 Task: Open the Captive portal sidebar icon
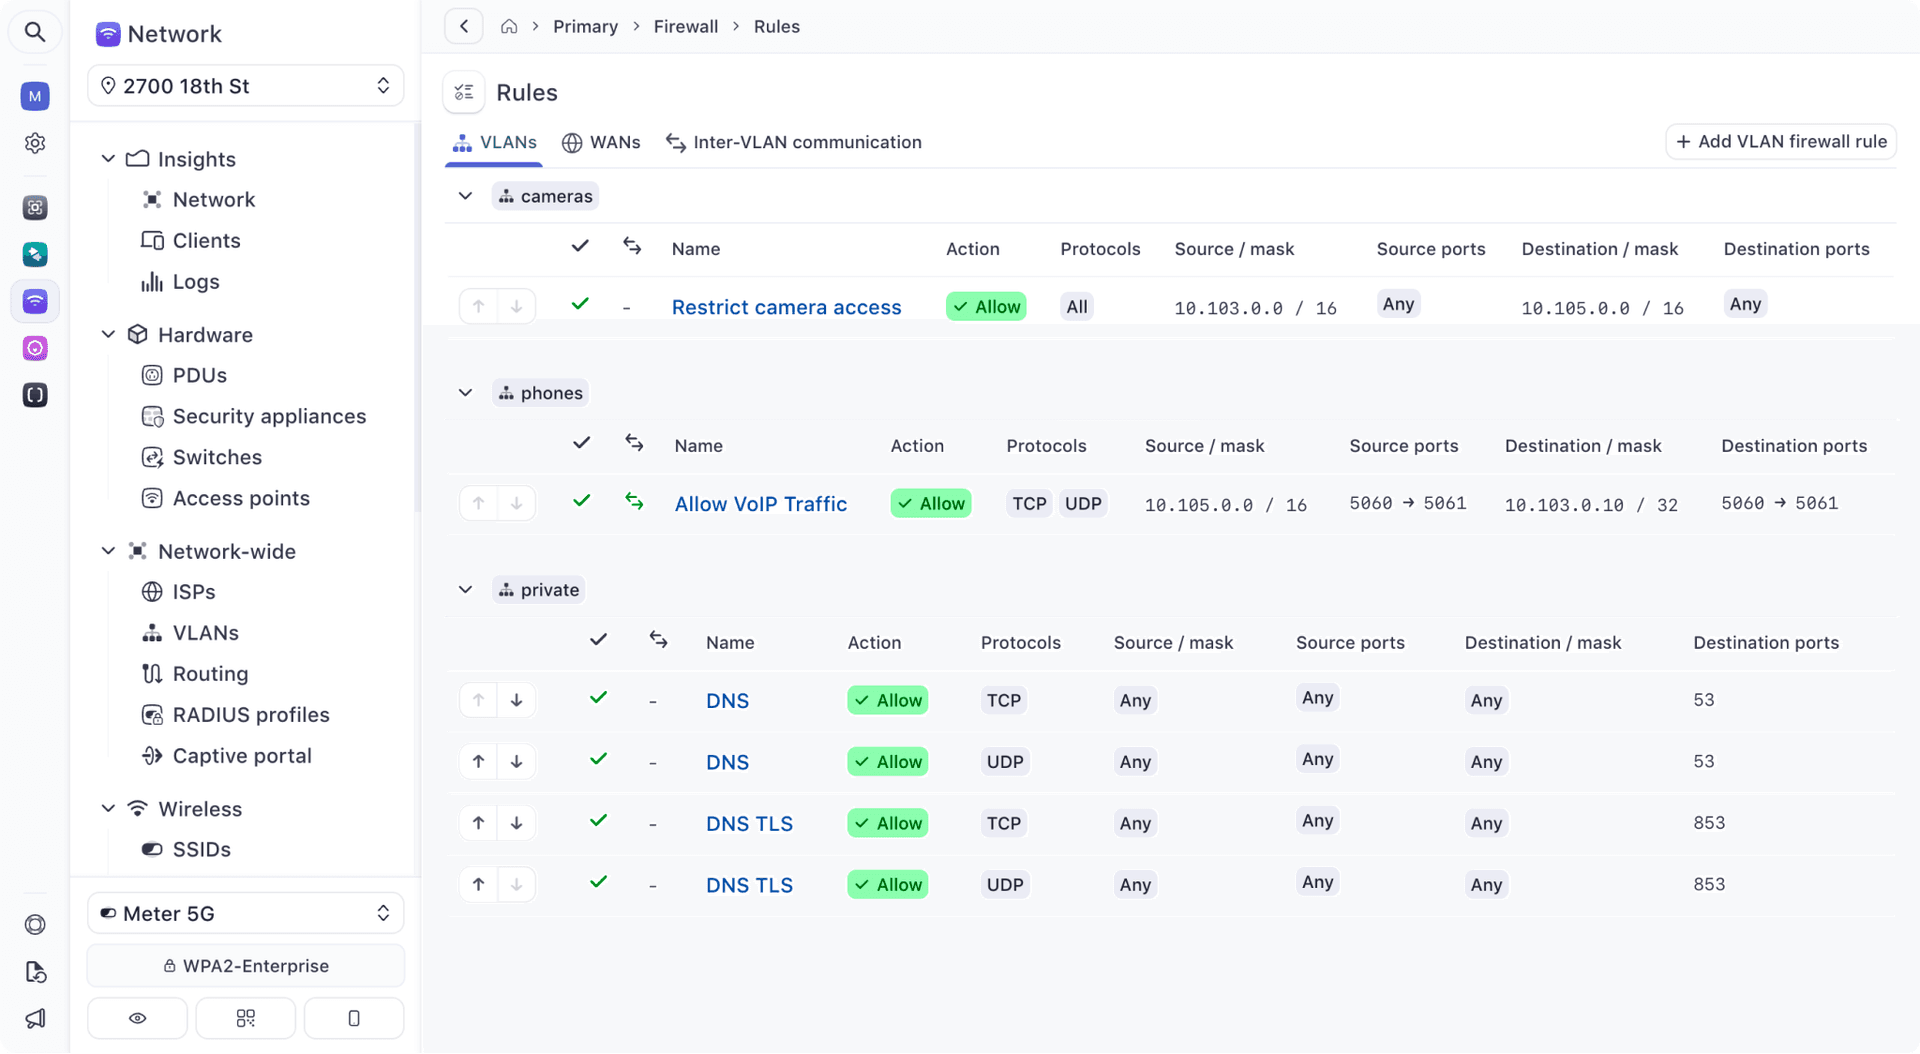click(151, 756)
